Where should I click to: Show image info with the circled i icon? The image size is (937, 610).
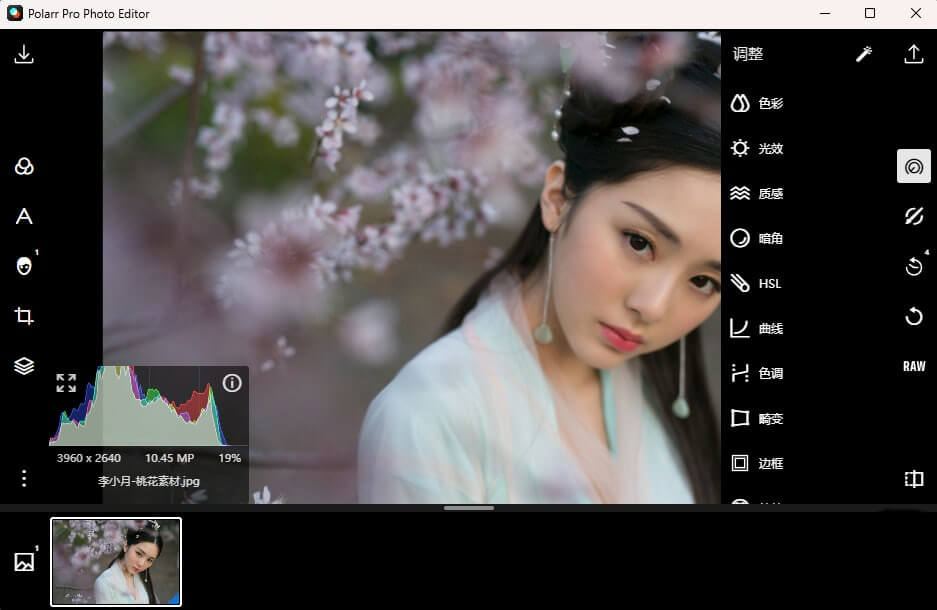[x=232, y=383]
